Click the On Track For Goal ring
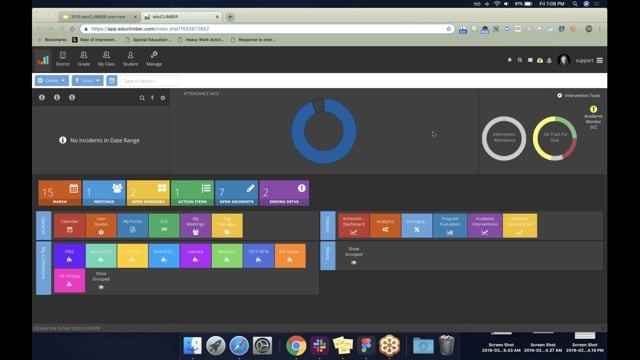 [x=555, y=138]
